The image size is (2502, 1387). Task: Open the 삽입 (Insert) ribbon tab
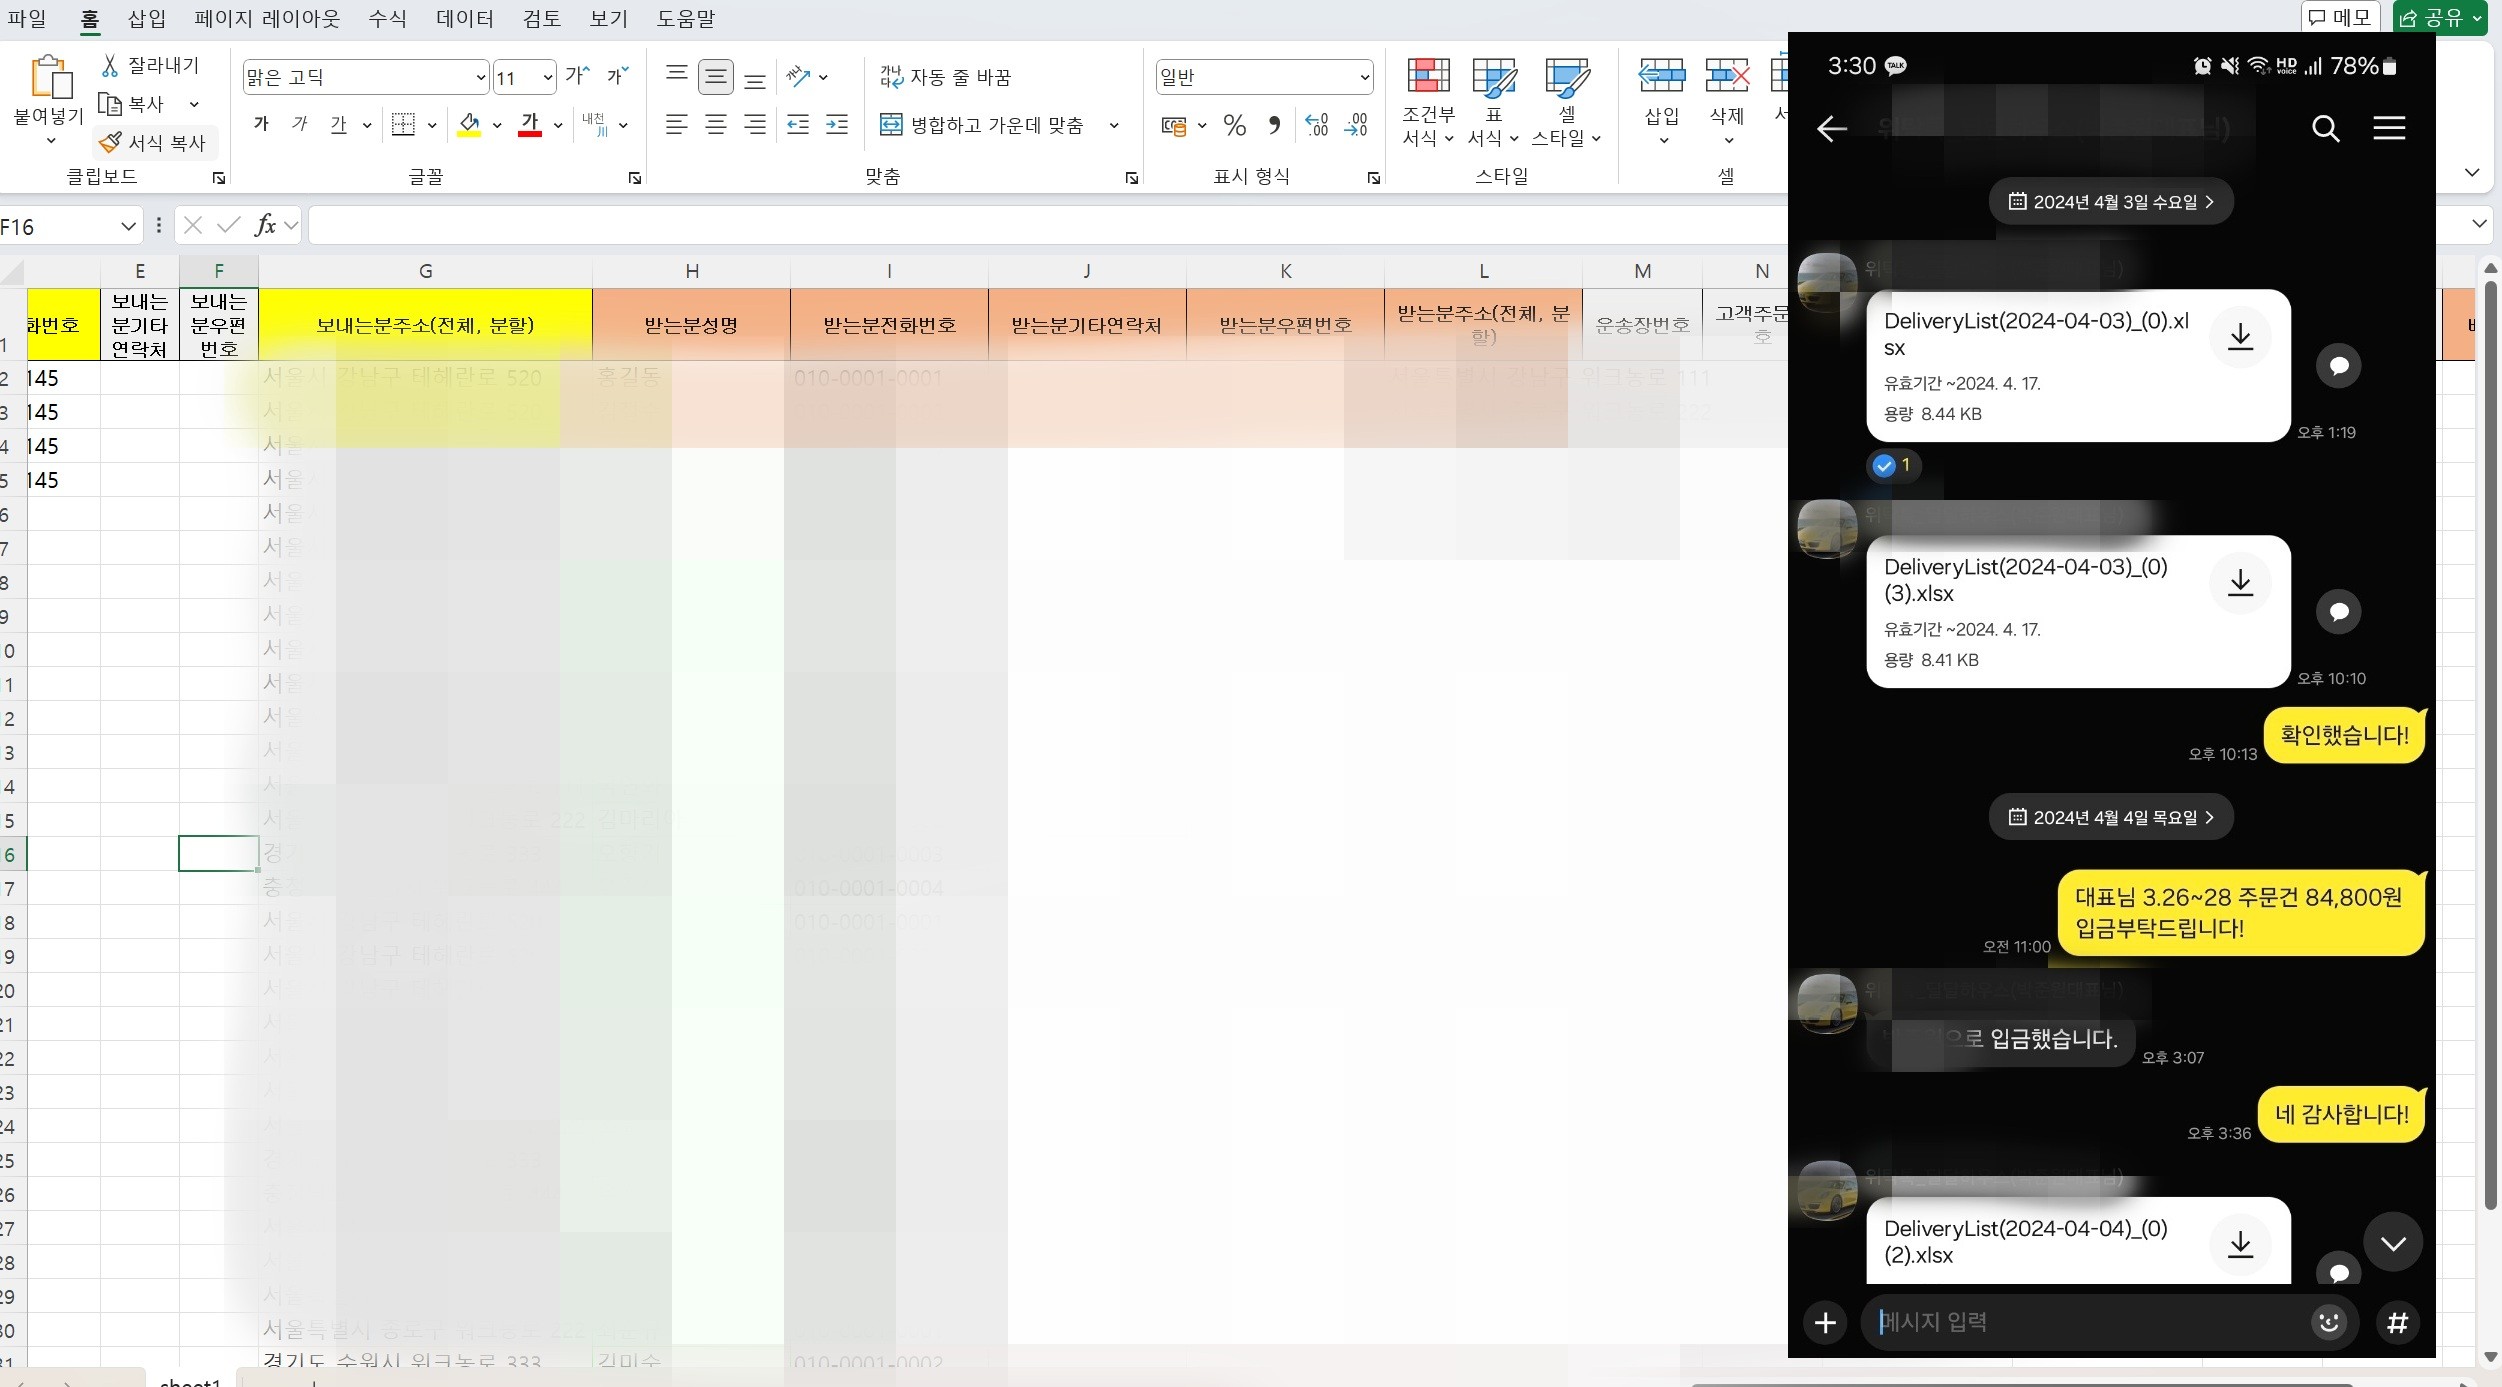pos(147,18)
